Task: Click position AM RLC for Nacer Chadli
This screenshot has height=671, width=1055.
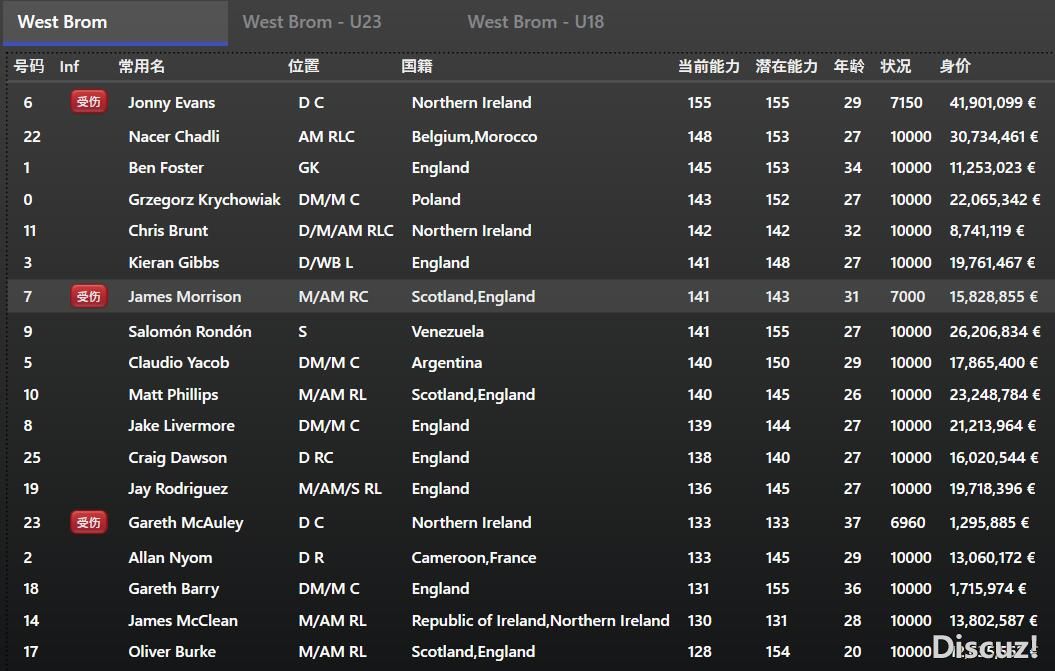Action: pyautogui.click(x=326, y=137)
